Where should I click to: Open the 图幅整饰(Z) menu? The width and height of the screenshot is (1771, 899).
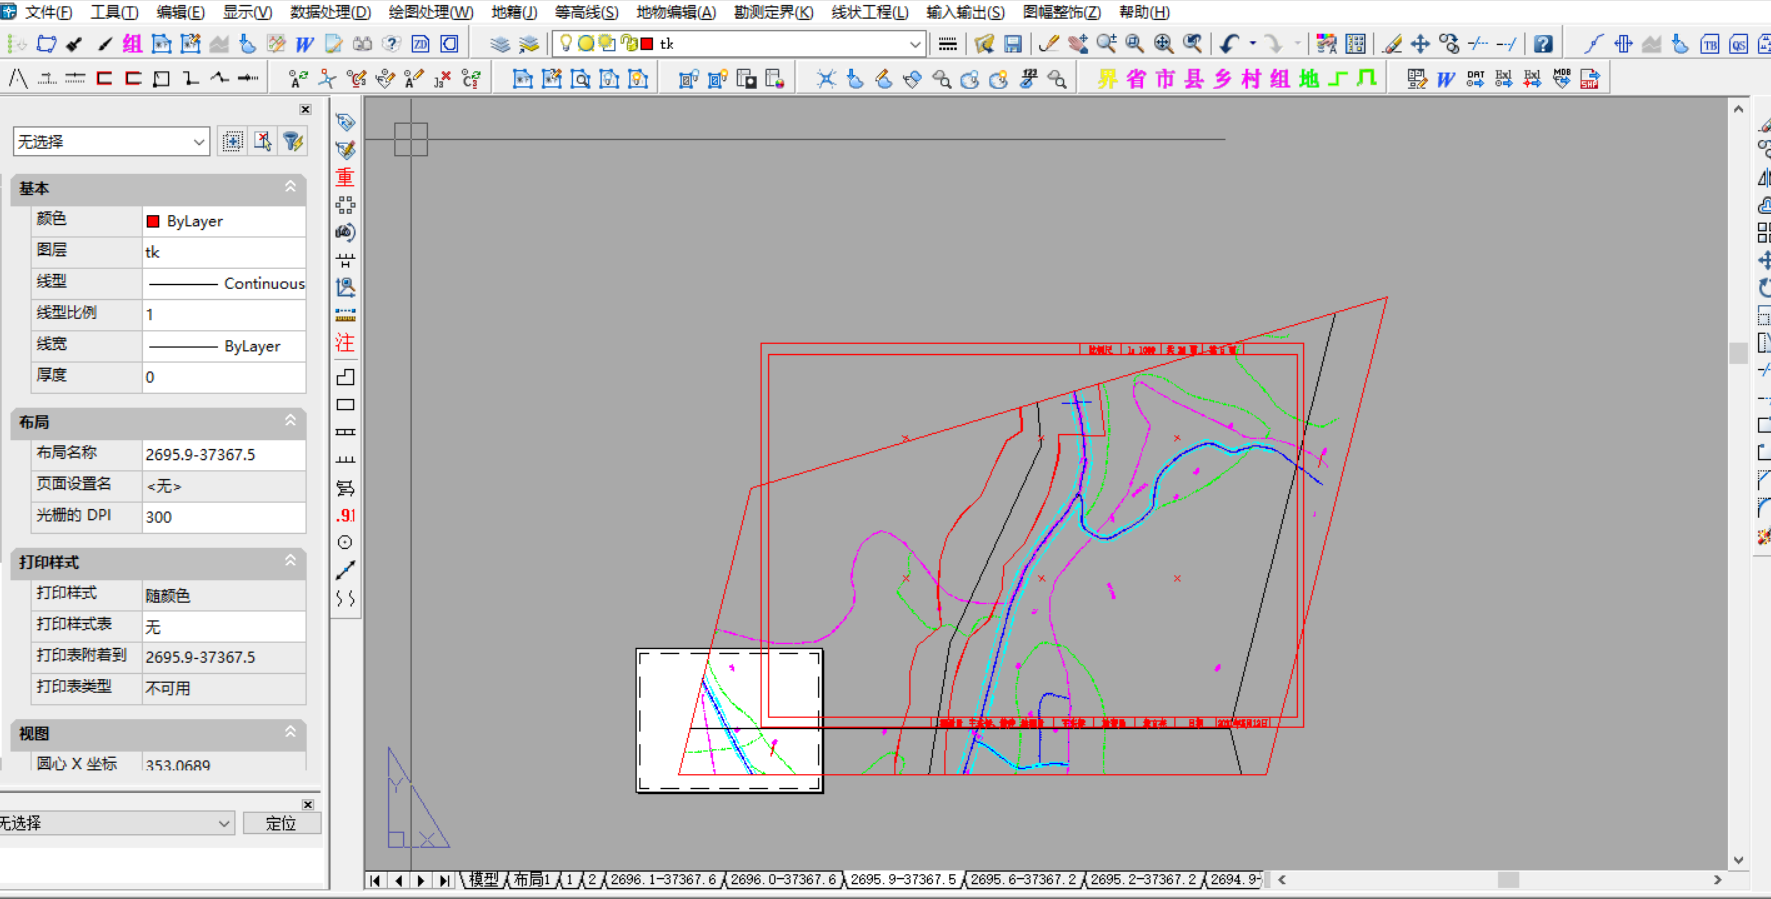[x=1061, y=12]
